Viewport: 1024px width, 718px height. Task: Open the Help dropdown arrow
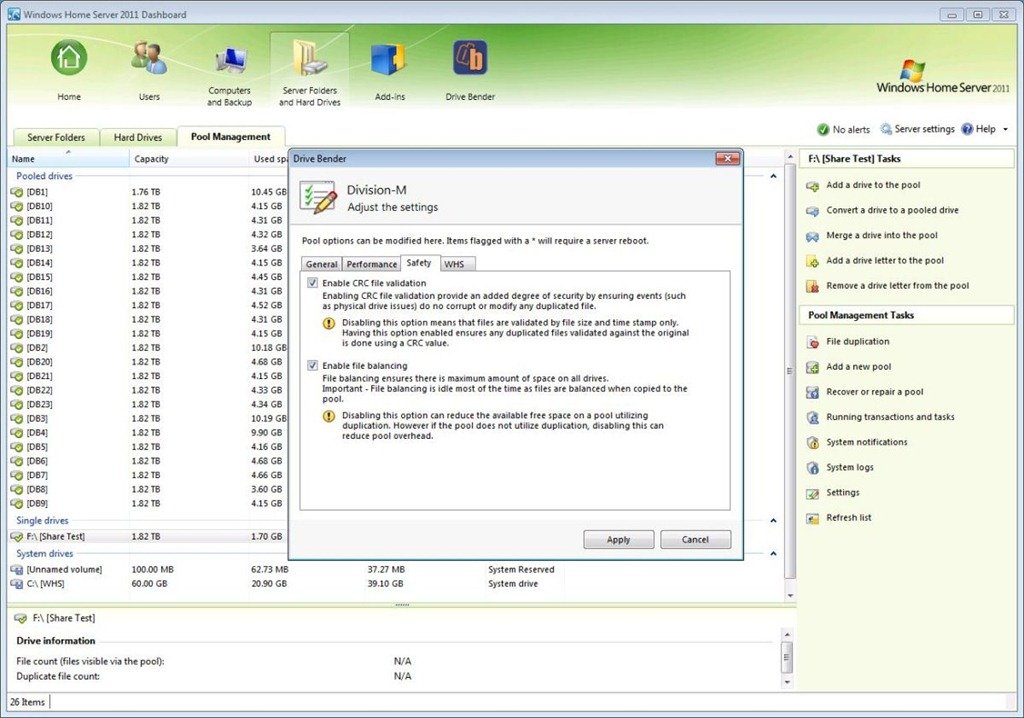(x=1005, y=129)
